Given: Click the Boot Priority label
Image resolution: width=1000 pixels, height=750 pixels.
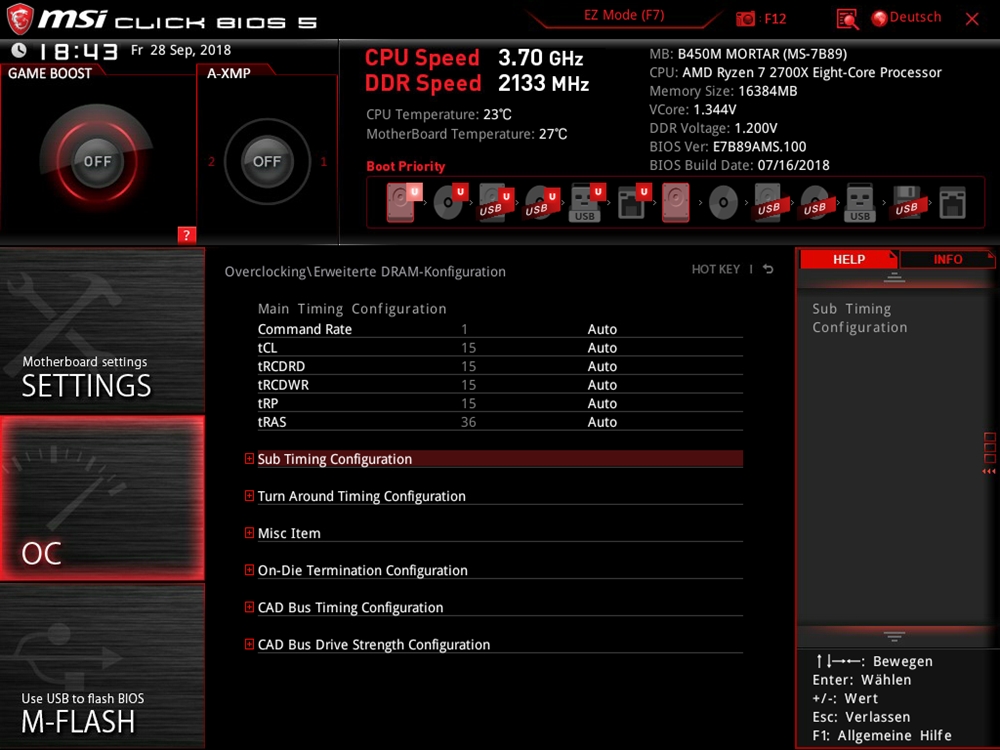Looking at the screenshot, I should point(406,166).
